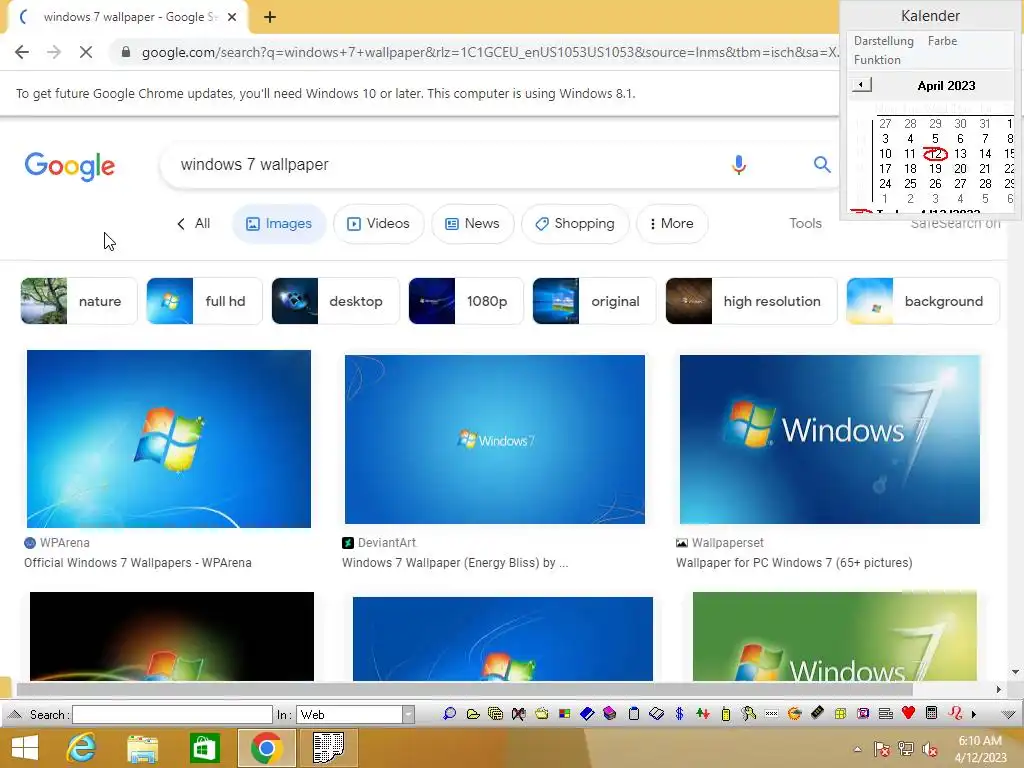Image resolution: width=1024 pixels, height=768 pixels.
Task: Switch to Shopping results tab
Action: [x=575, y=223]
